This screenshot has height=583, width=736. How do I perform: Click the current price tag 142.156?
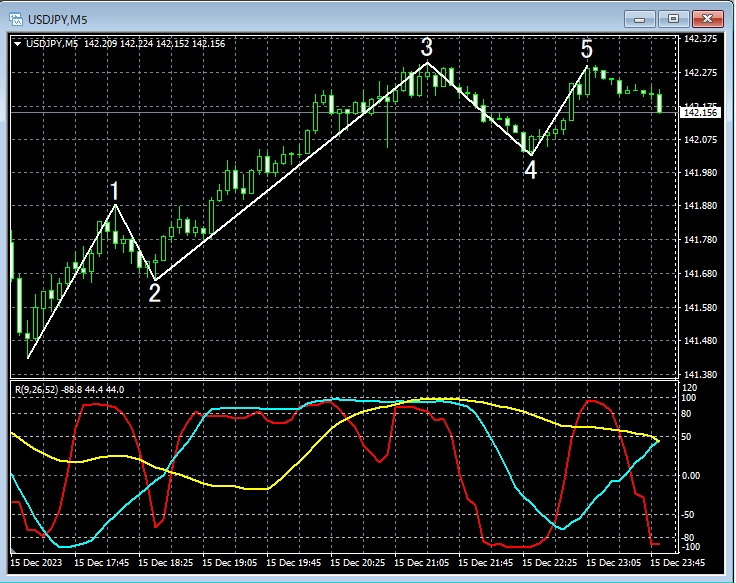pos(700,113)
